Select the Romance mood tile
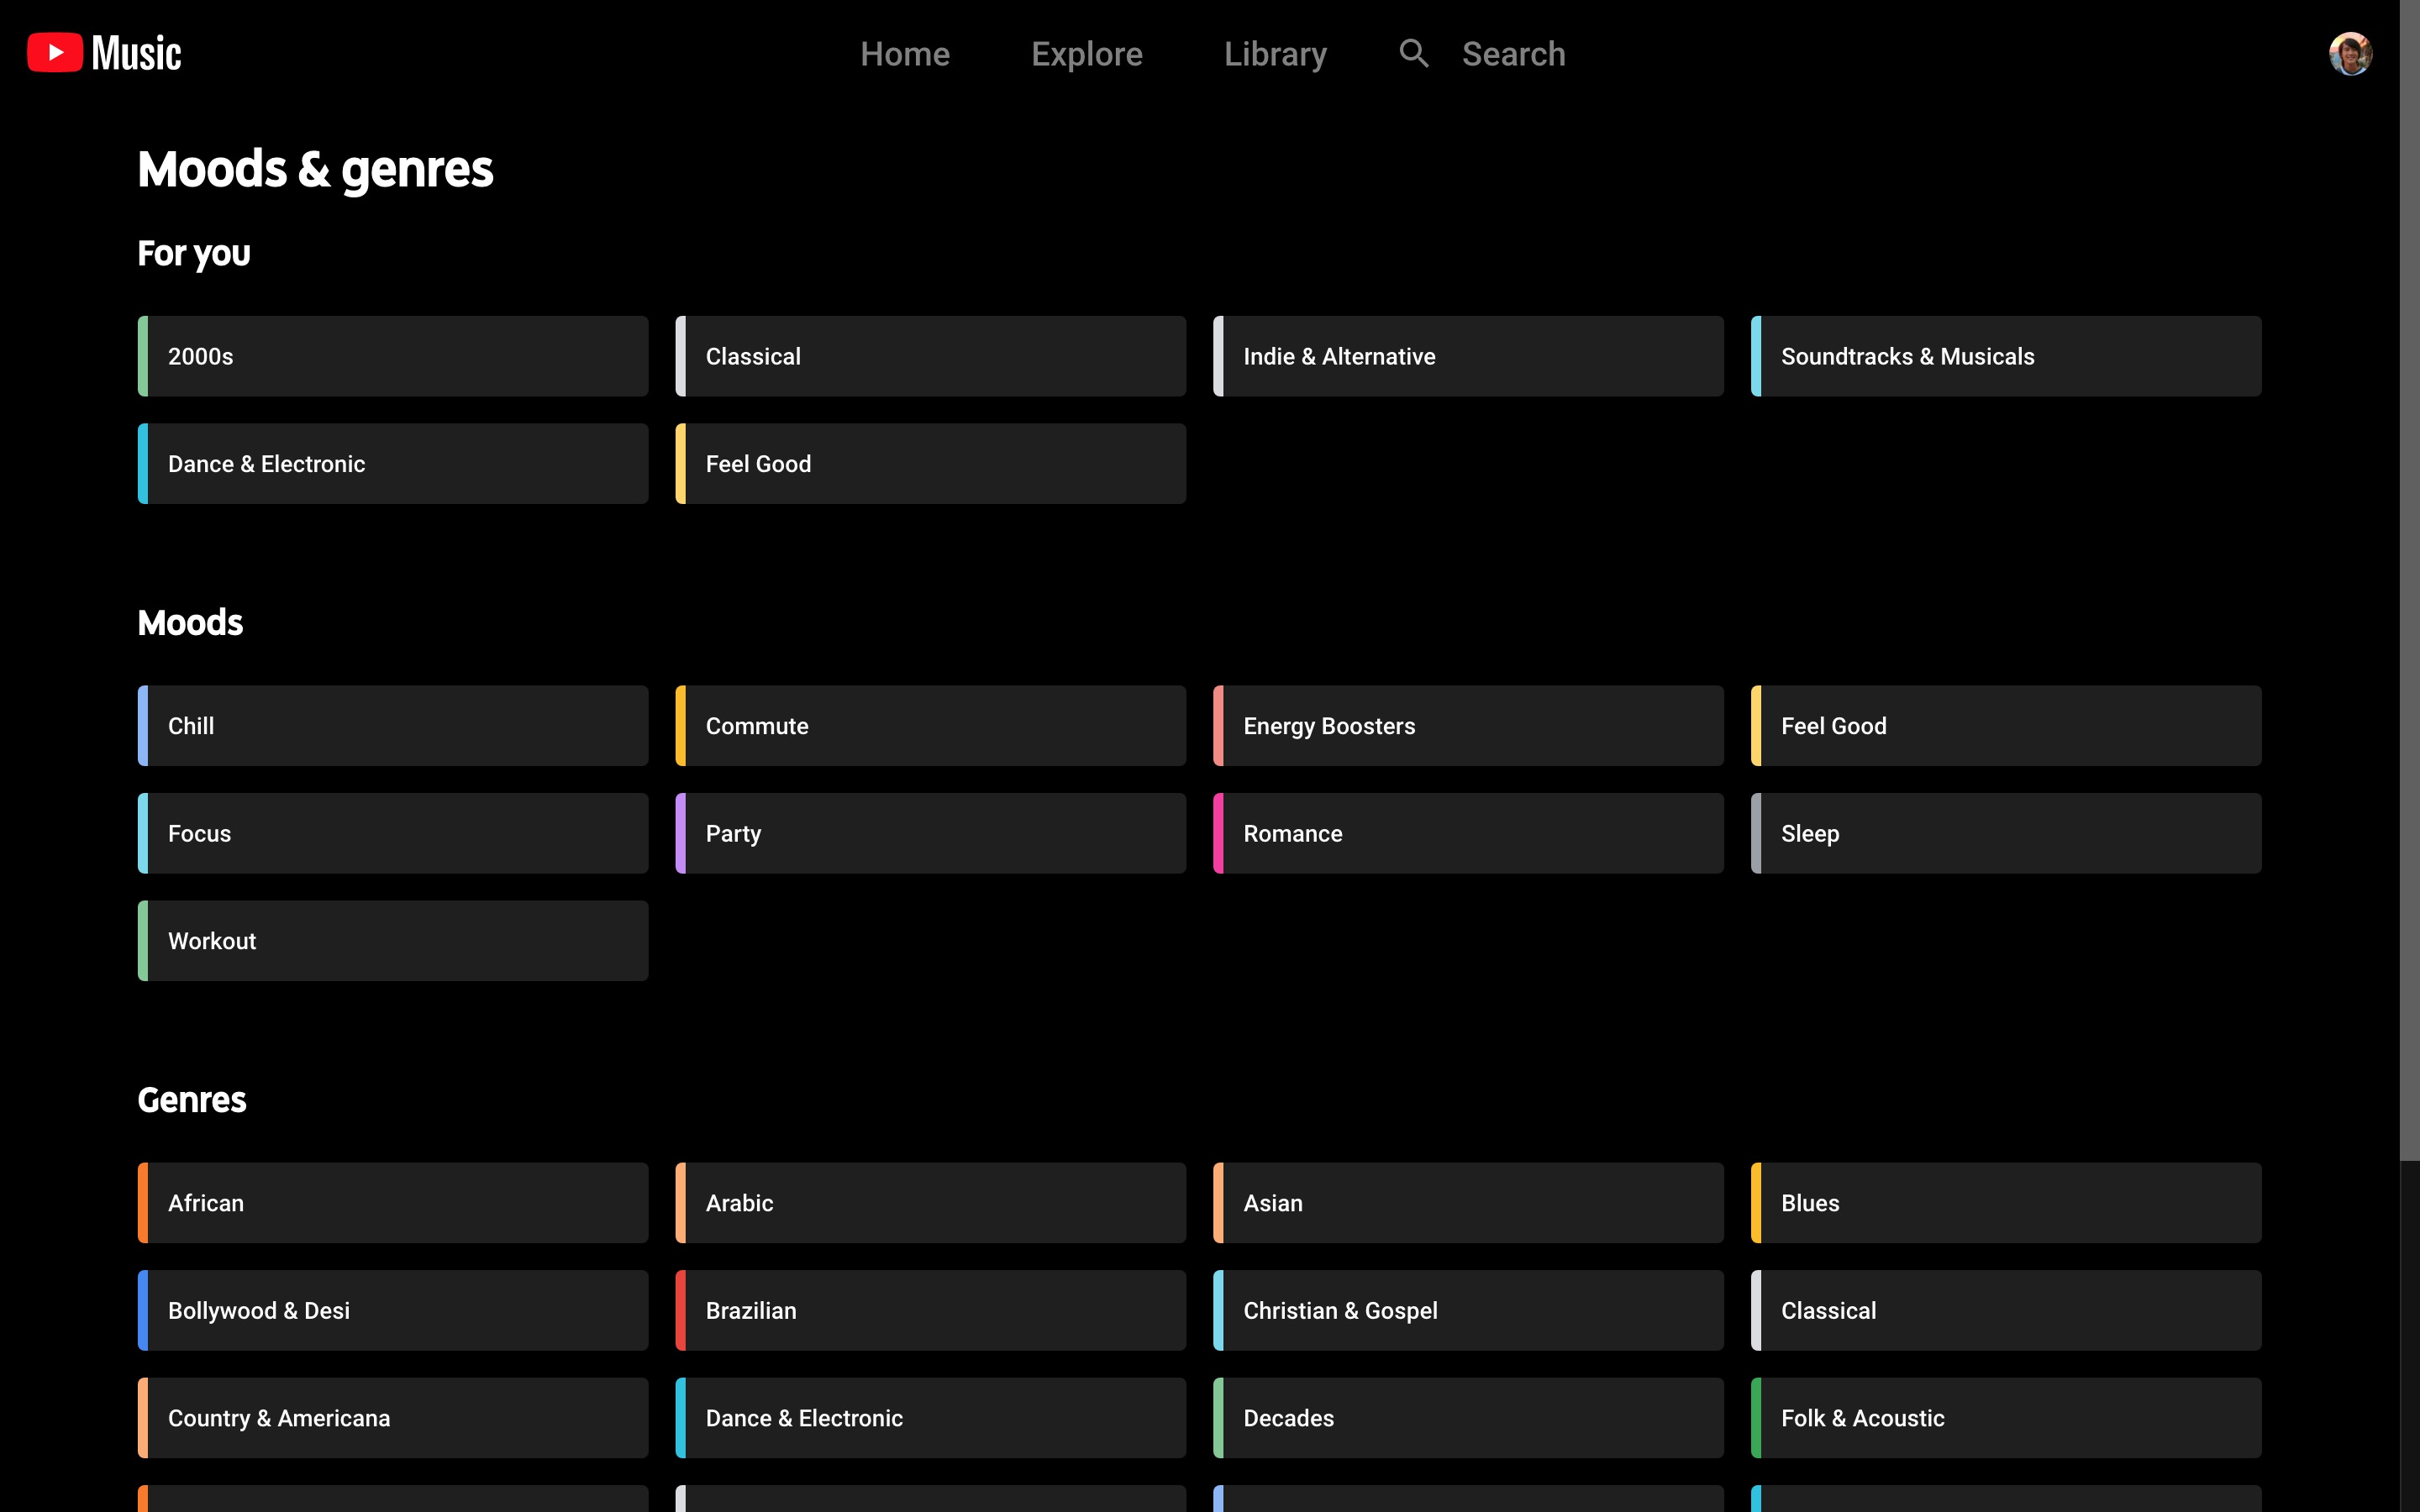The width and height of the screenshot is (2420, 1512). [x=1467, y=832]
